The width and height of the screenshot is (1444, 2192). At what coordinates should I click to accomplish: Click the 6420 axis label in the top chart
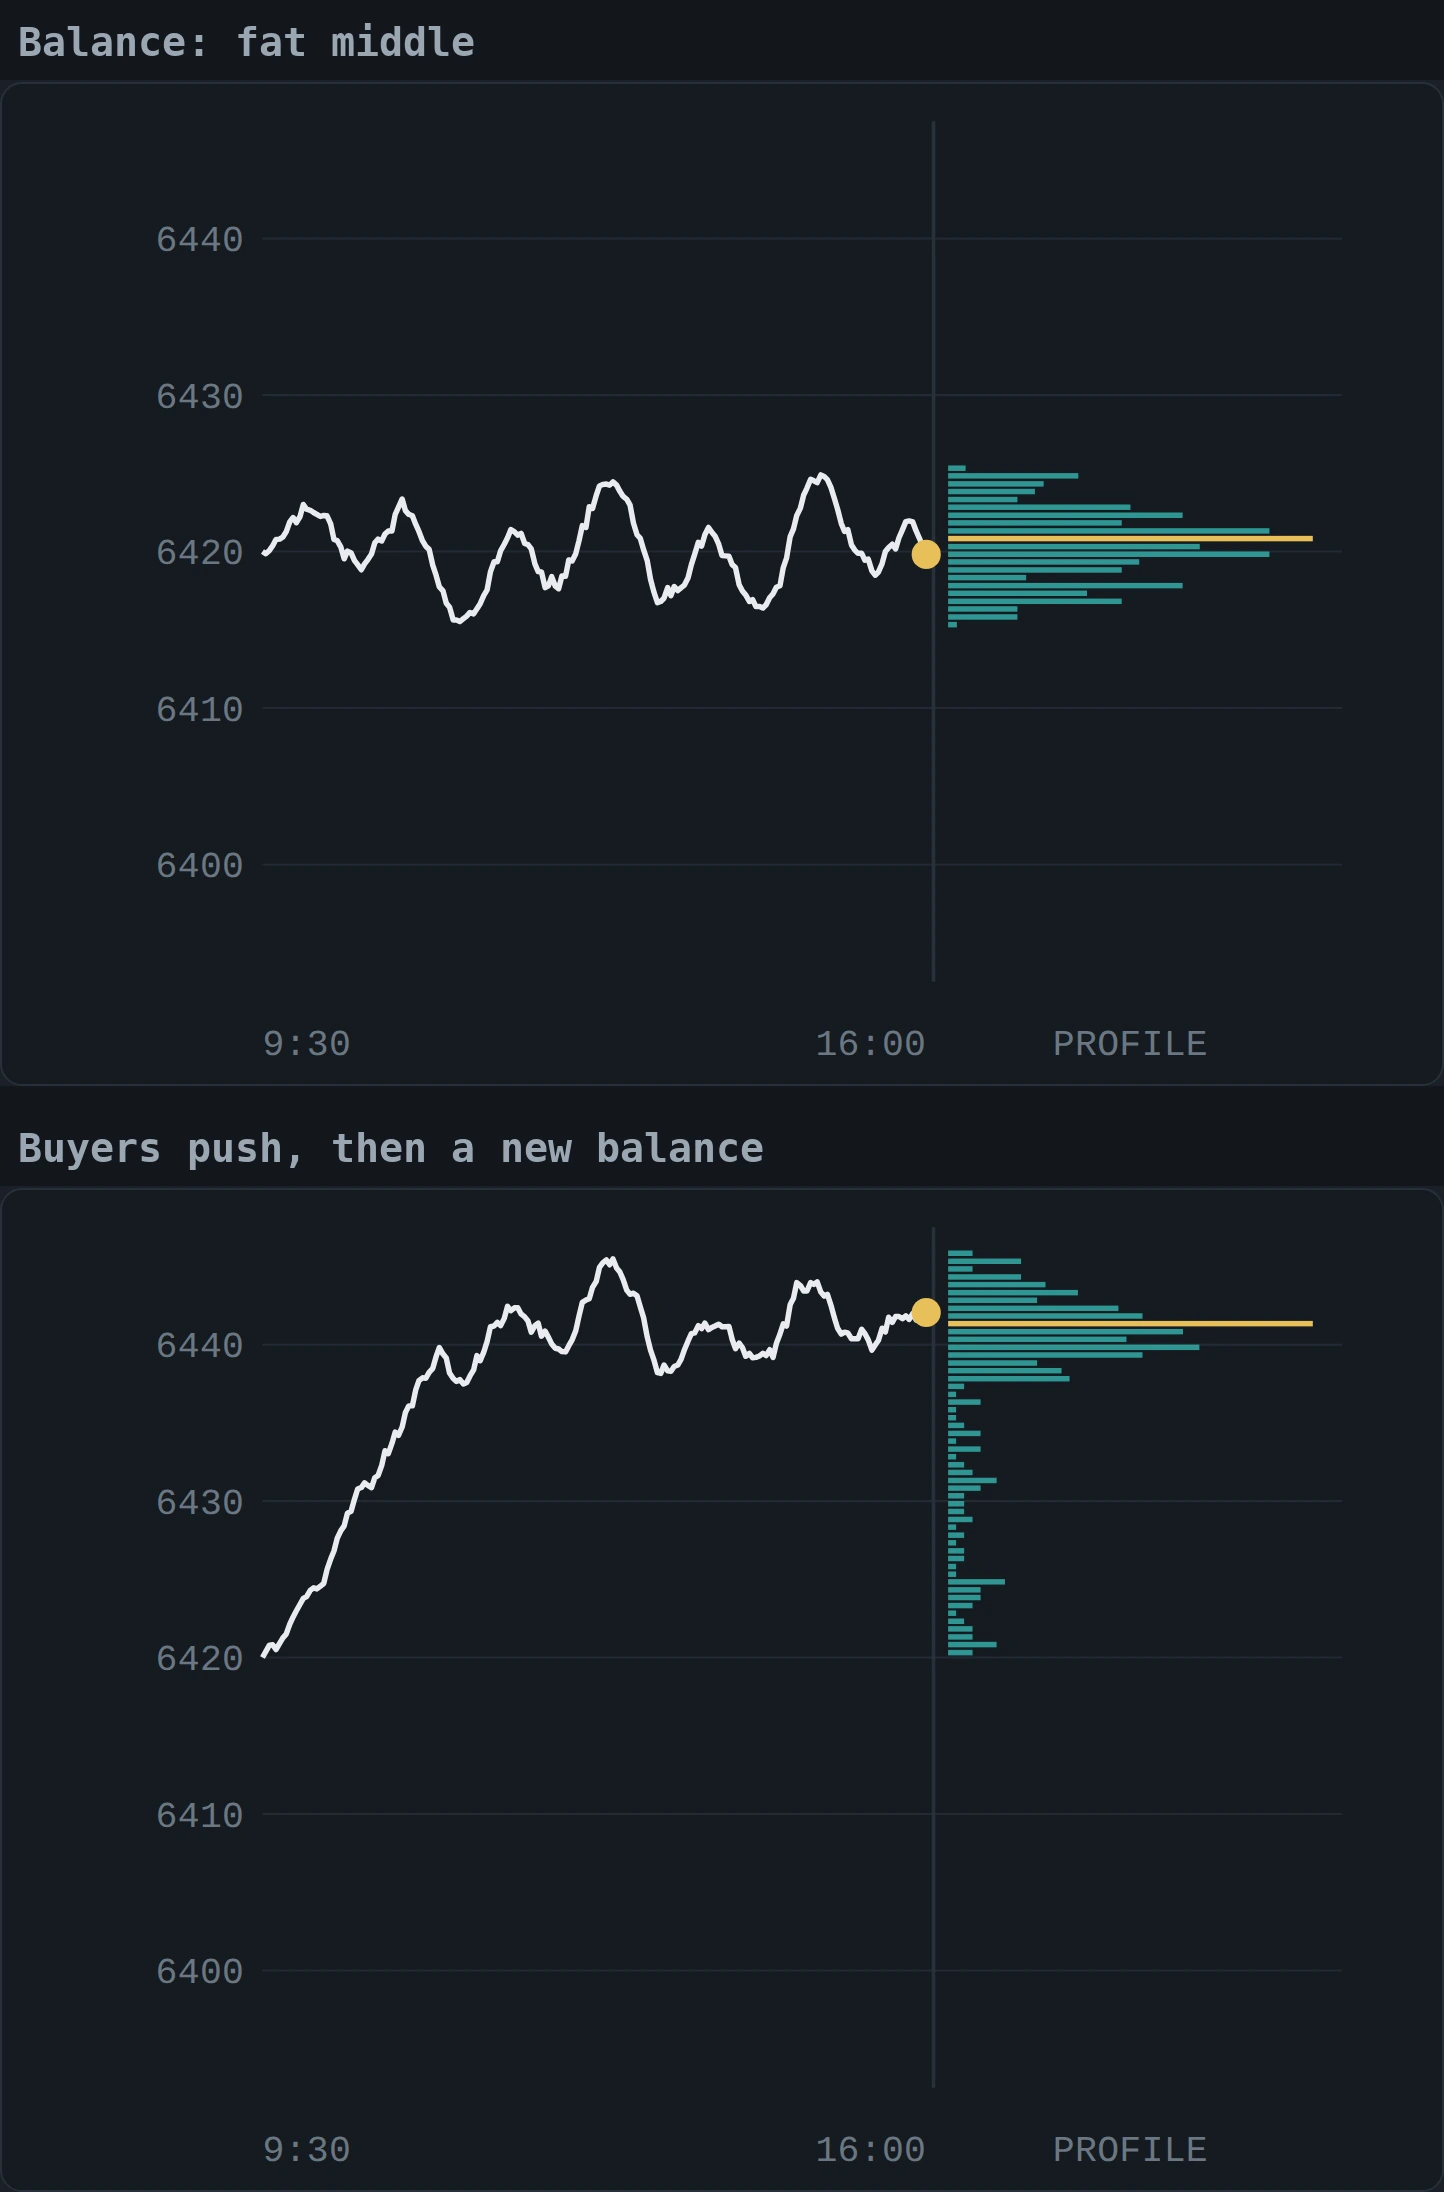point(199,552)
